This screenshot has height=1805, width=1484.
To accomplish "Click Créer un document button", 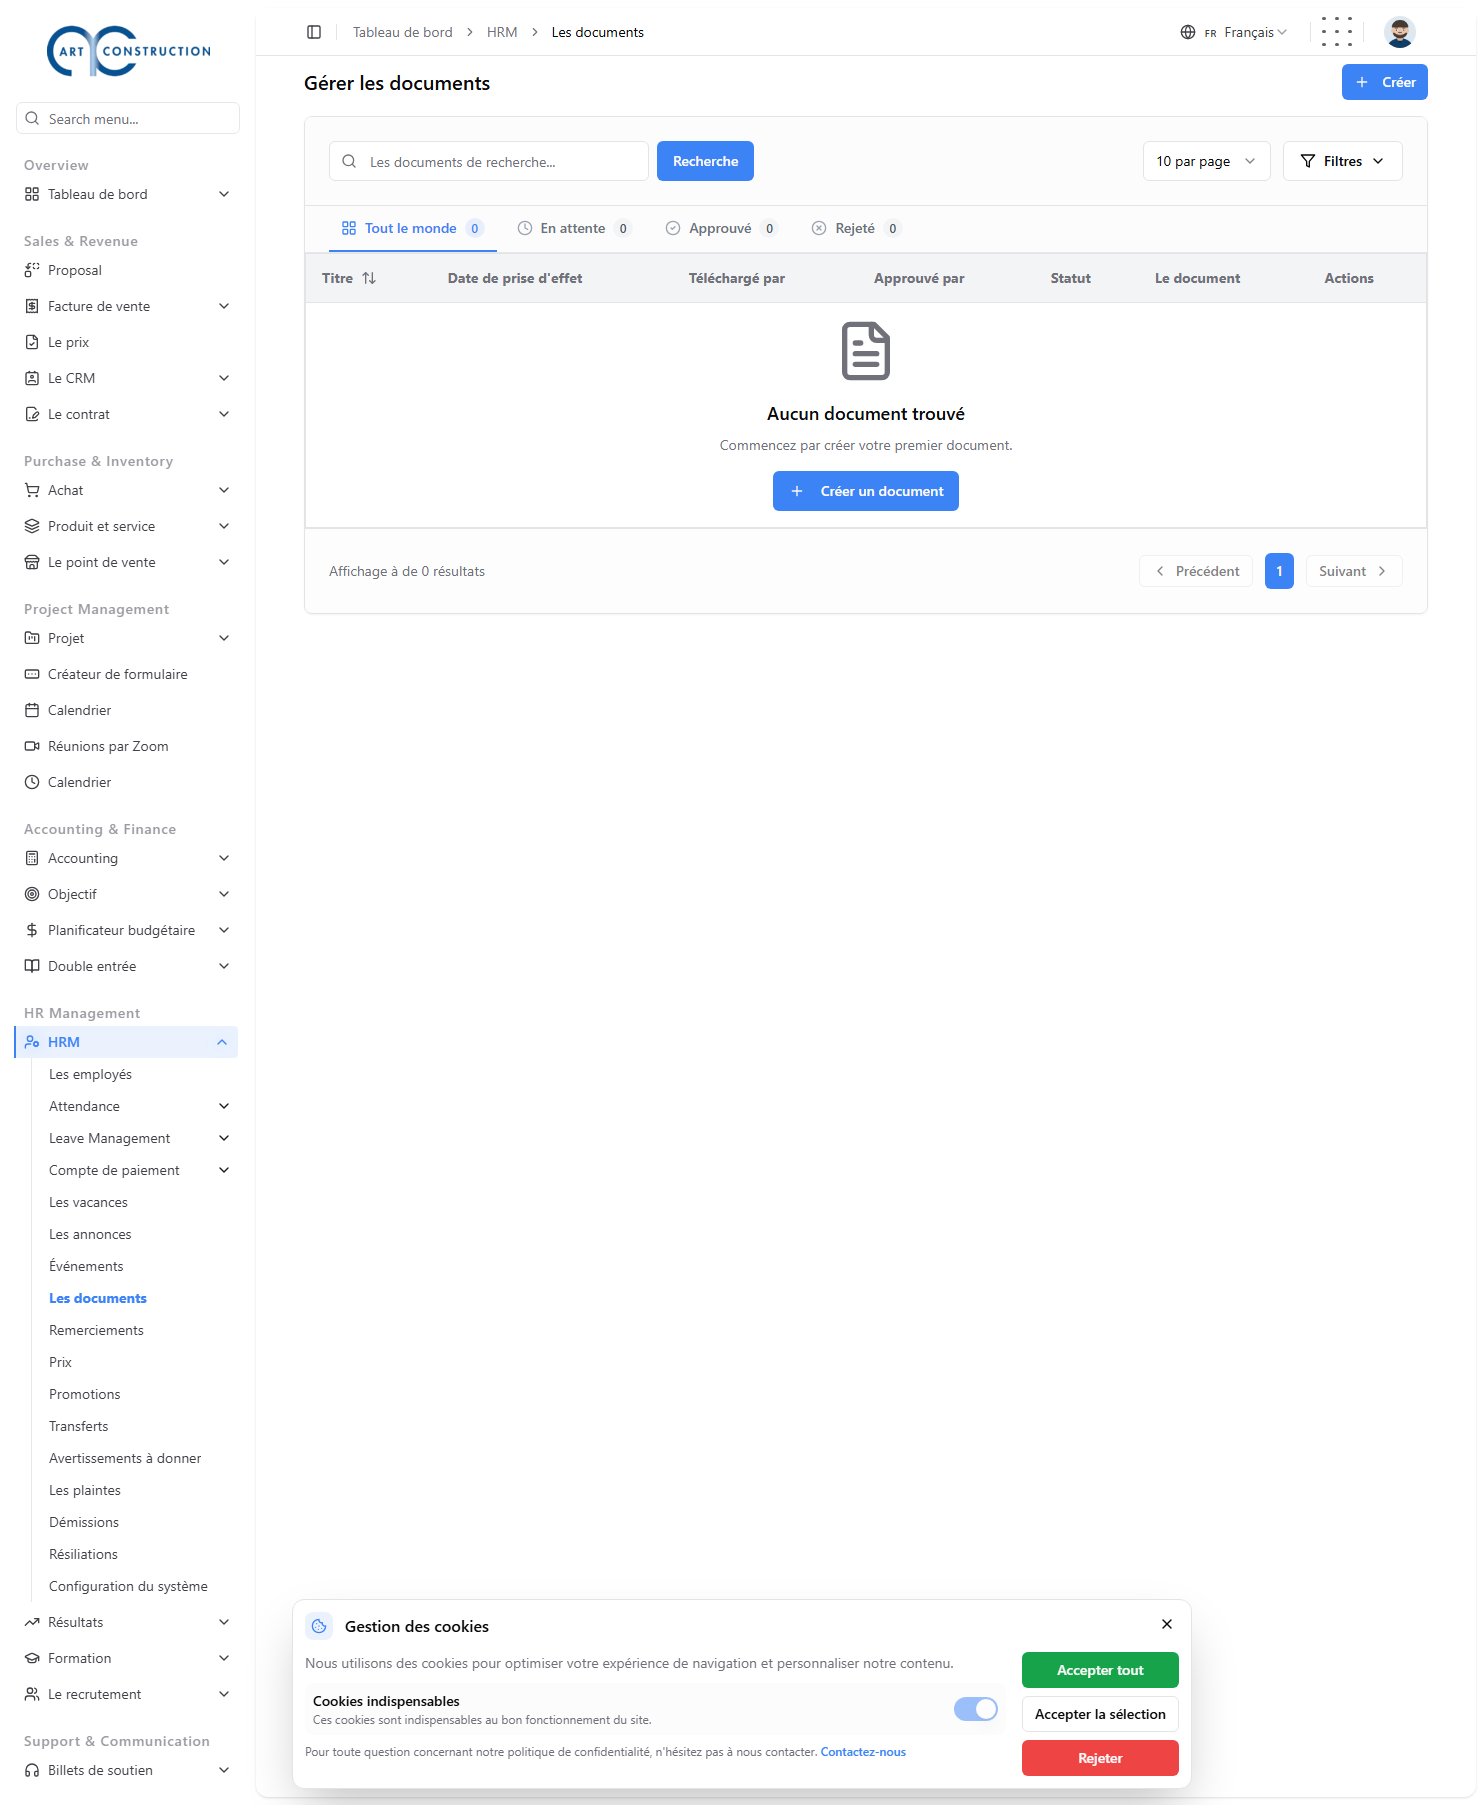I will (866, 491).
